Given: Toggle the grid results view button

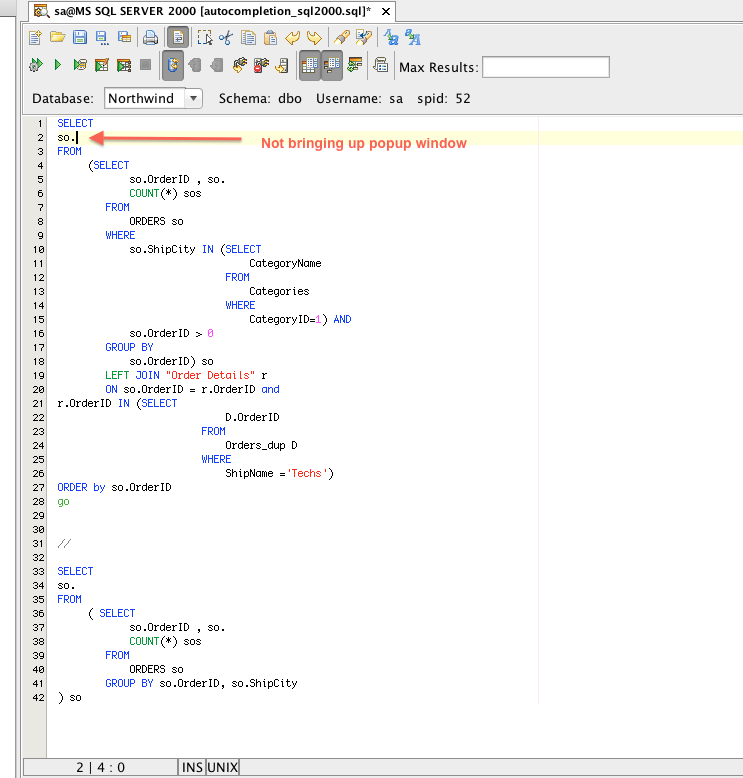Looking at the screenshot, I should pos(309,65).
